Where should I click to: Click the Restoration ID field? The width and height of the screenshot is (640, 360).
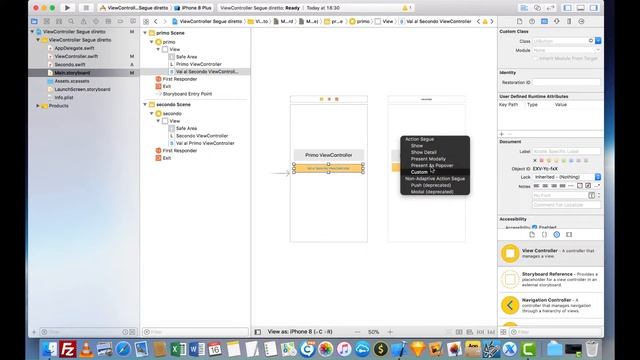(x=567, y=82)
